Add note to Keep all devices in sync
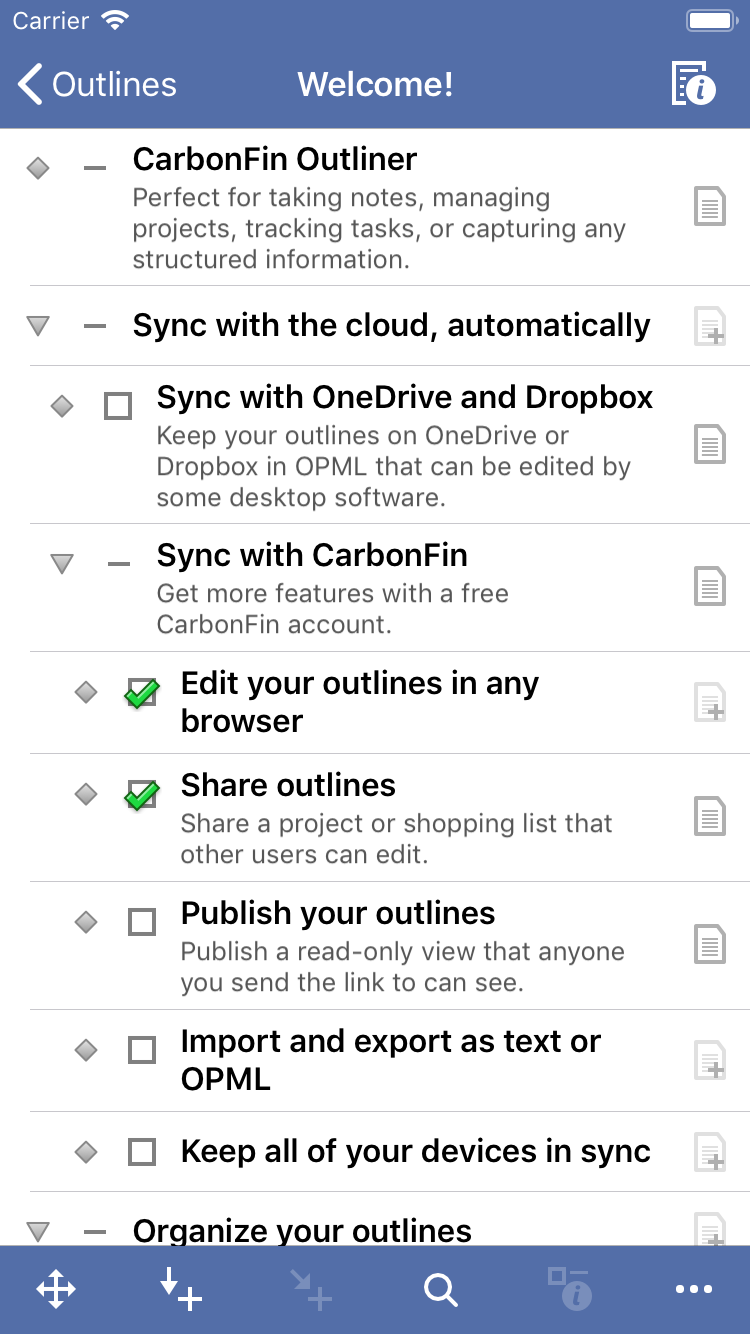The image size is (750, 1334). [709, 1152]
